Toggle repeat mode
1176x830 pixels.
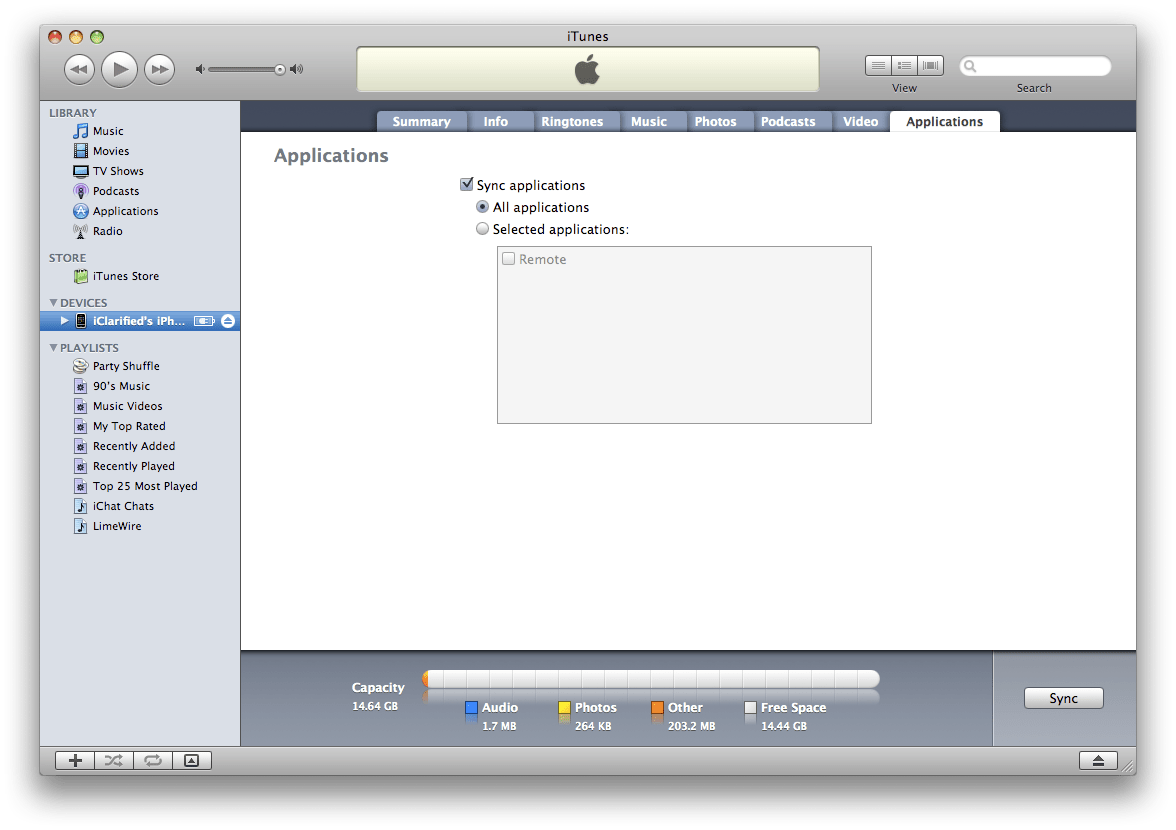click(153, 760)
